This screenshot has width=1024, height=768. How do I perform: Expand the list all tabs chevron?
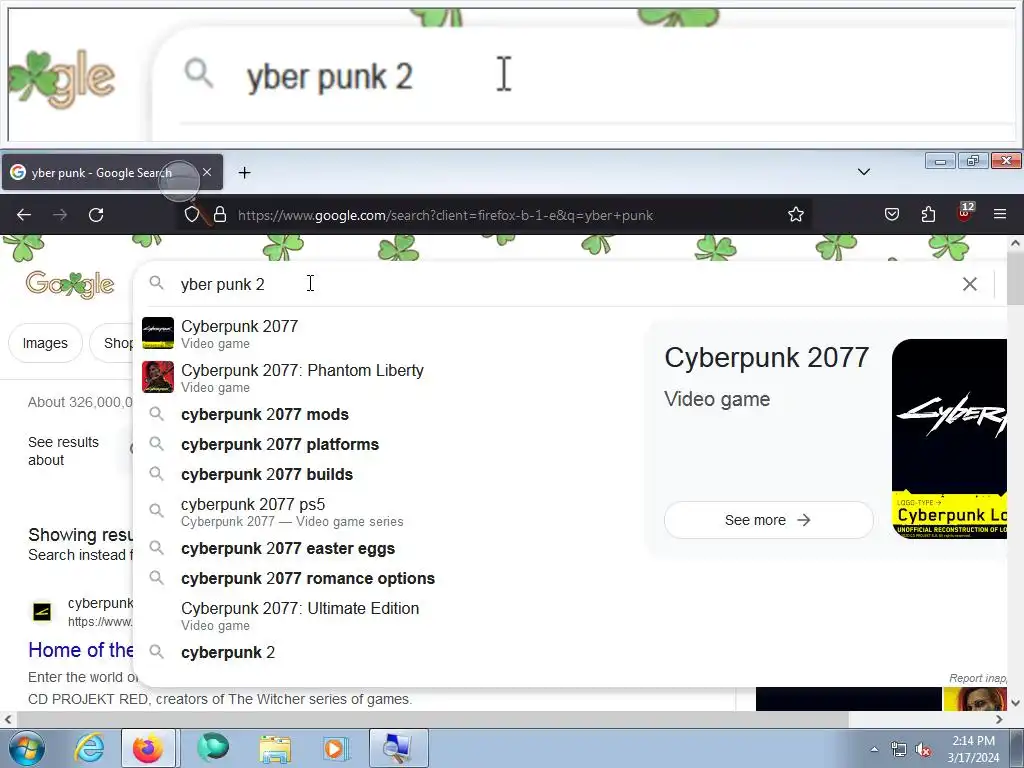864,172
